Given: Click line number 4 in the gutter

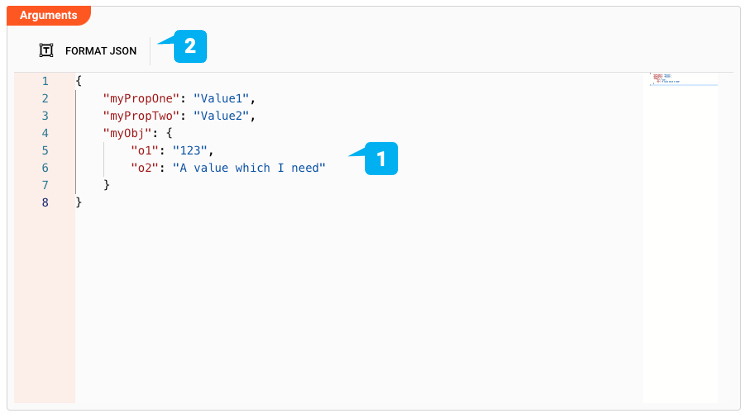Looking at the screenshot, I should (x=45, y=133).
